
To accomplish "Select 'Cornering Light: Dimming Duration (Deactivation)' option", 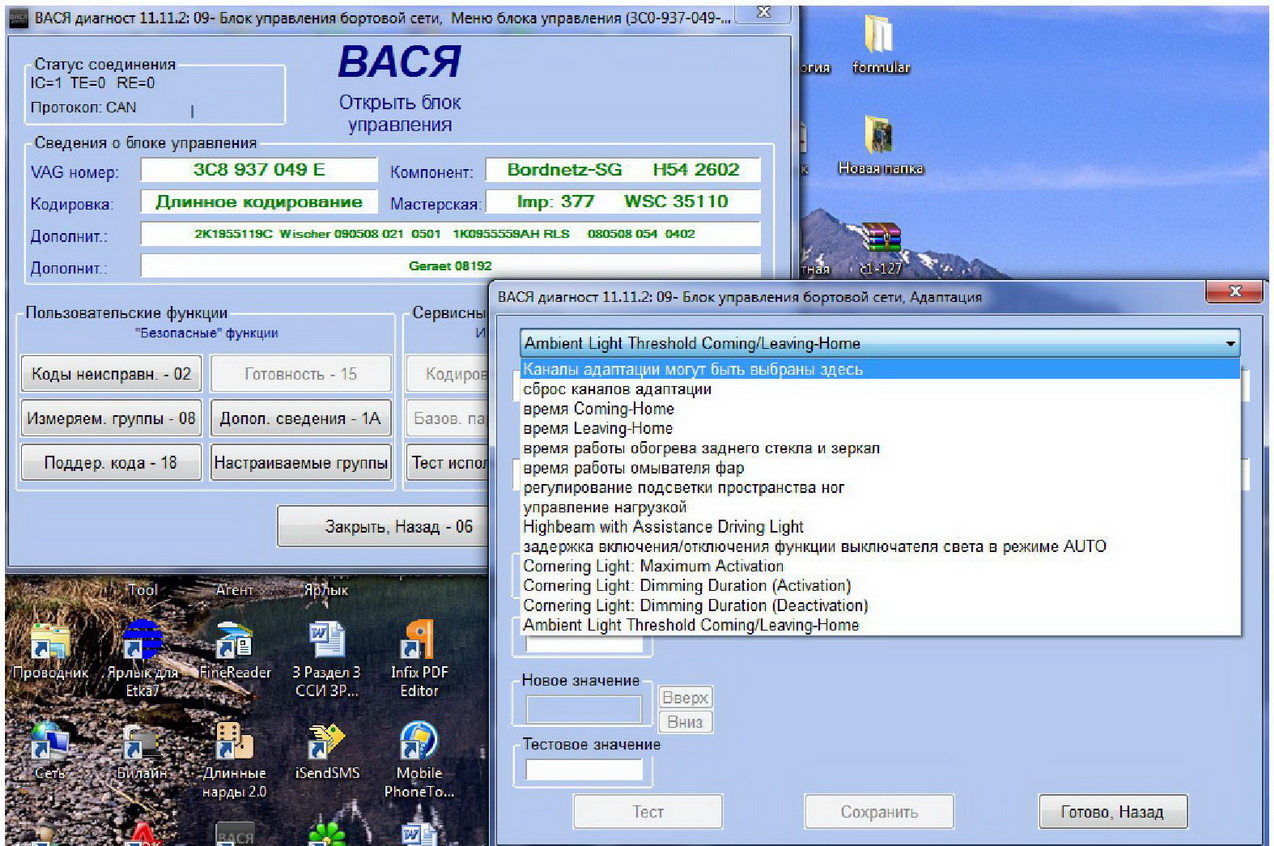I will pyautogui.click(x=880, y=605).
